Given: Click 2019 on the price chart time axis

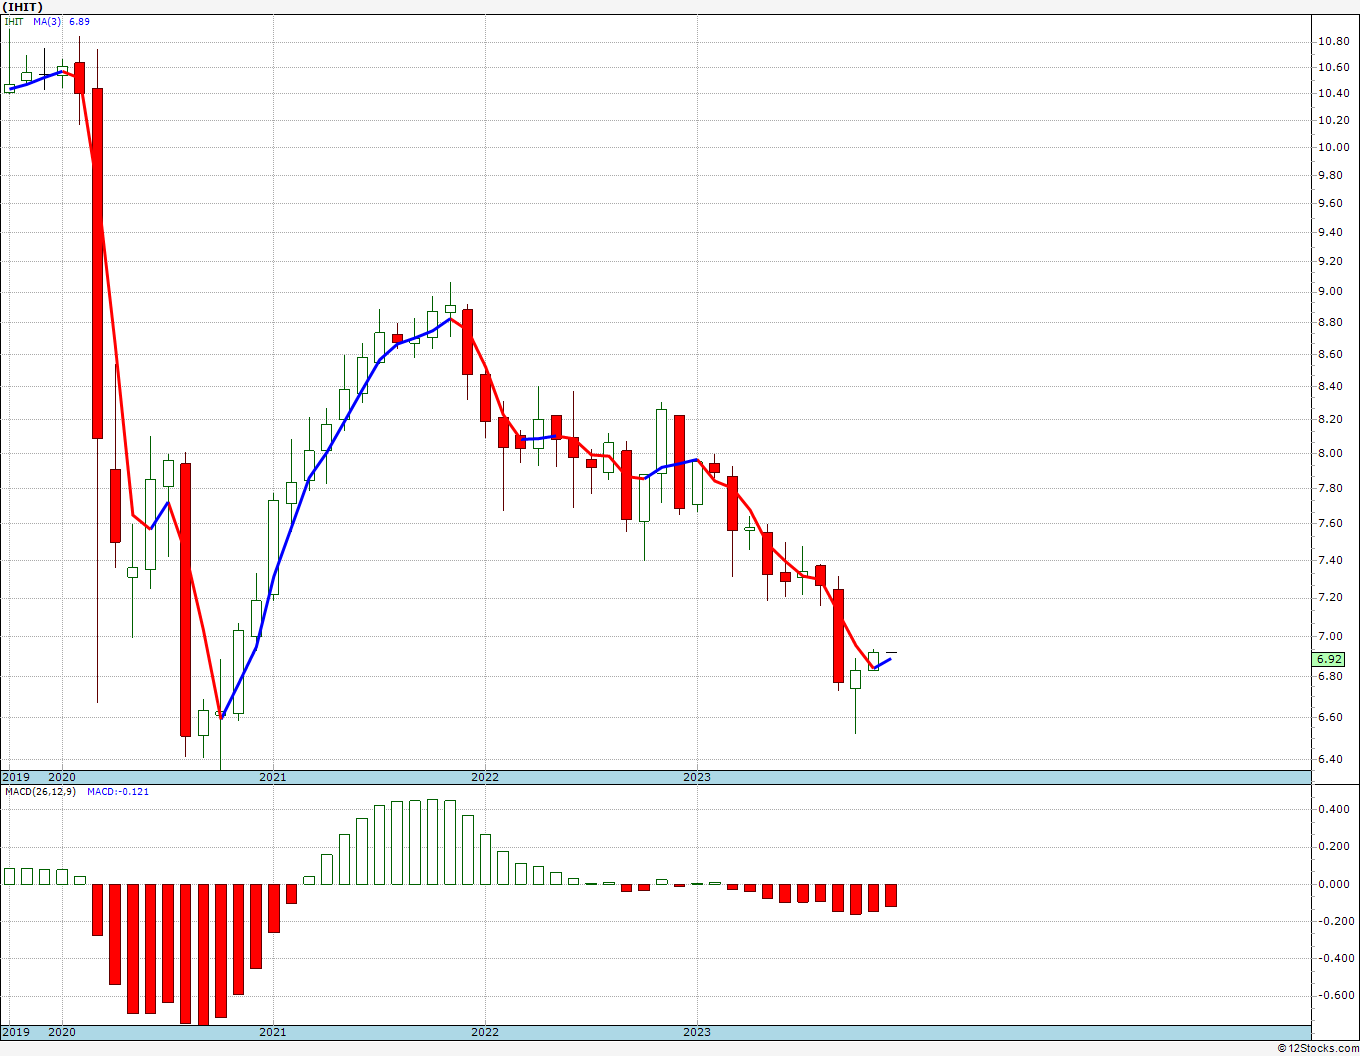Looking at the screenshot, I should click(x=16, y=777).
